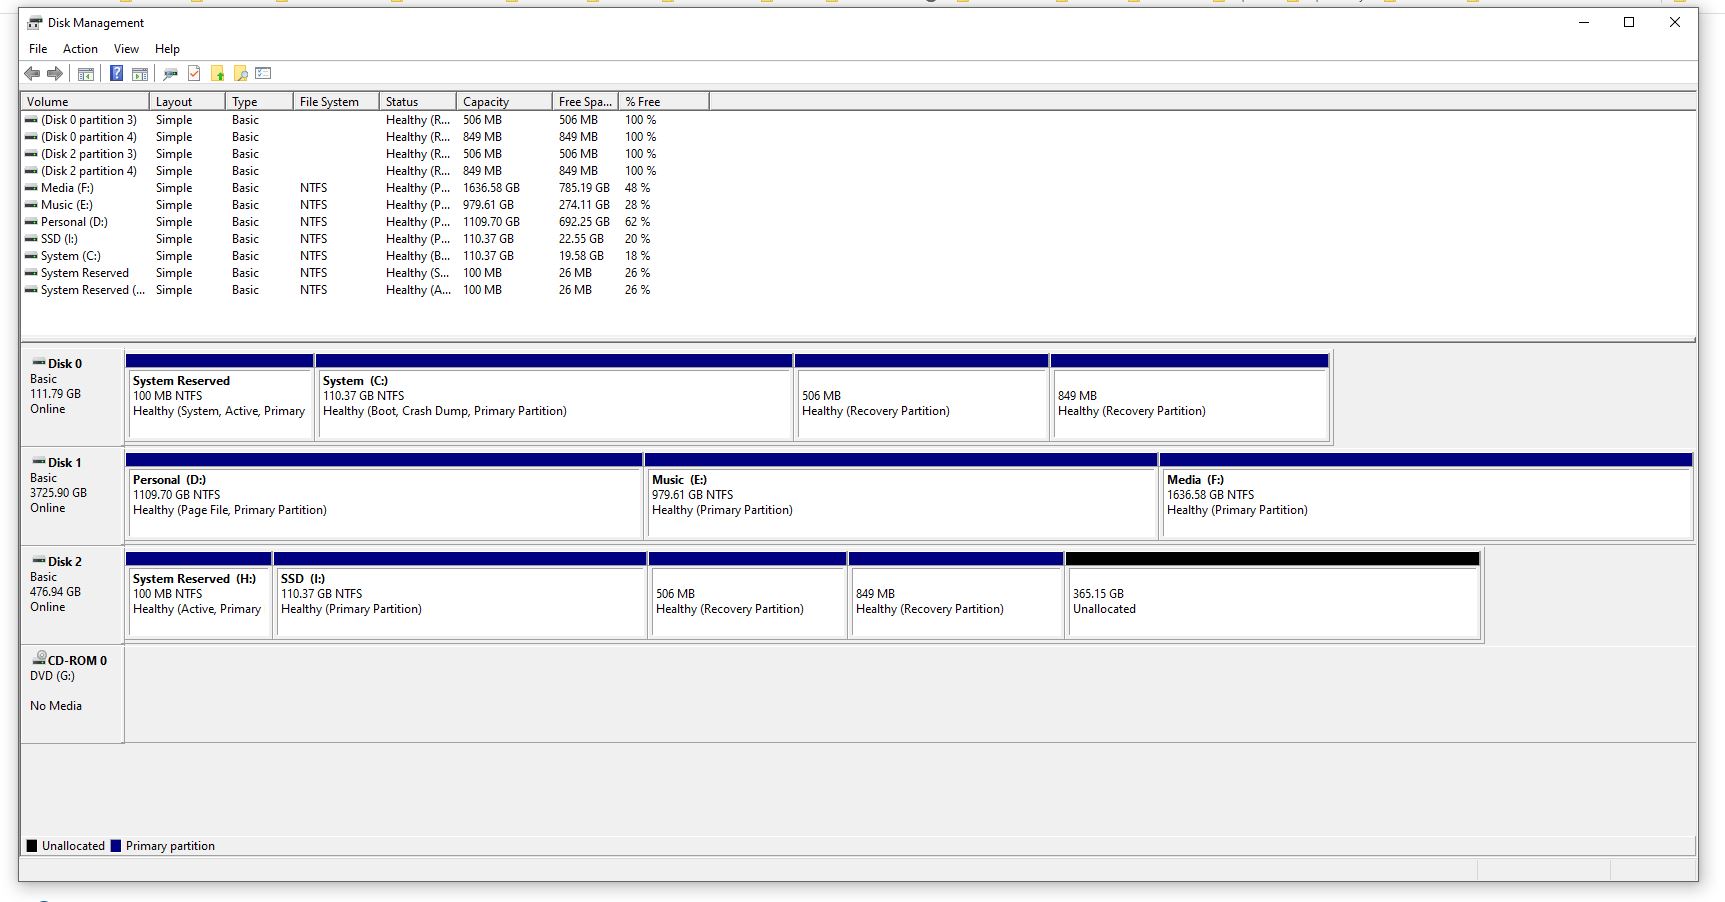Open Help via blue question mark icon
This screenshot has width=1725, height=902.
116,73
